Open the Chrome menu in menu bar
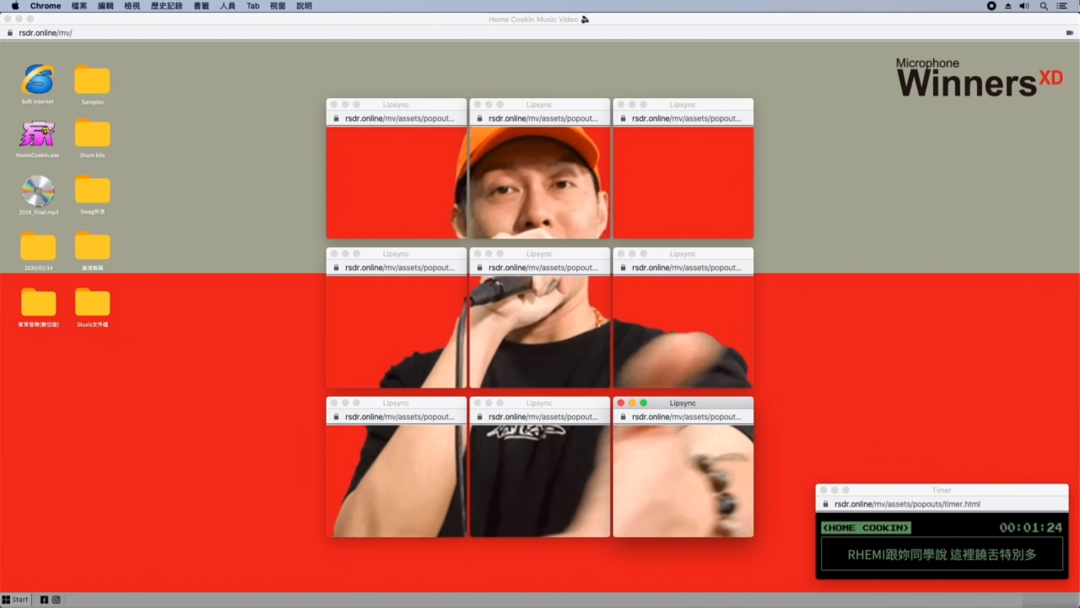Screen dimensions: 1080x608 (45, 6)
